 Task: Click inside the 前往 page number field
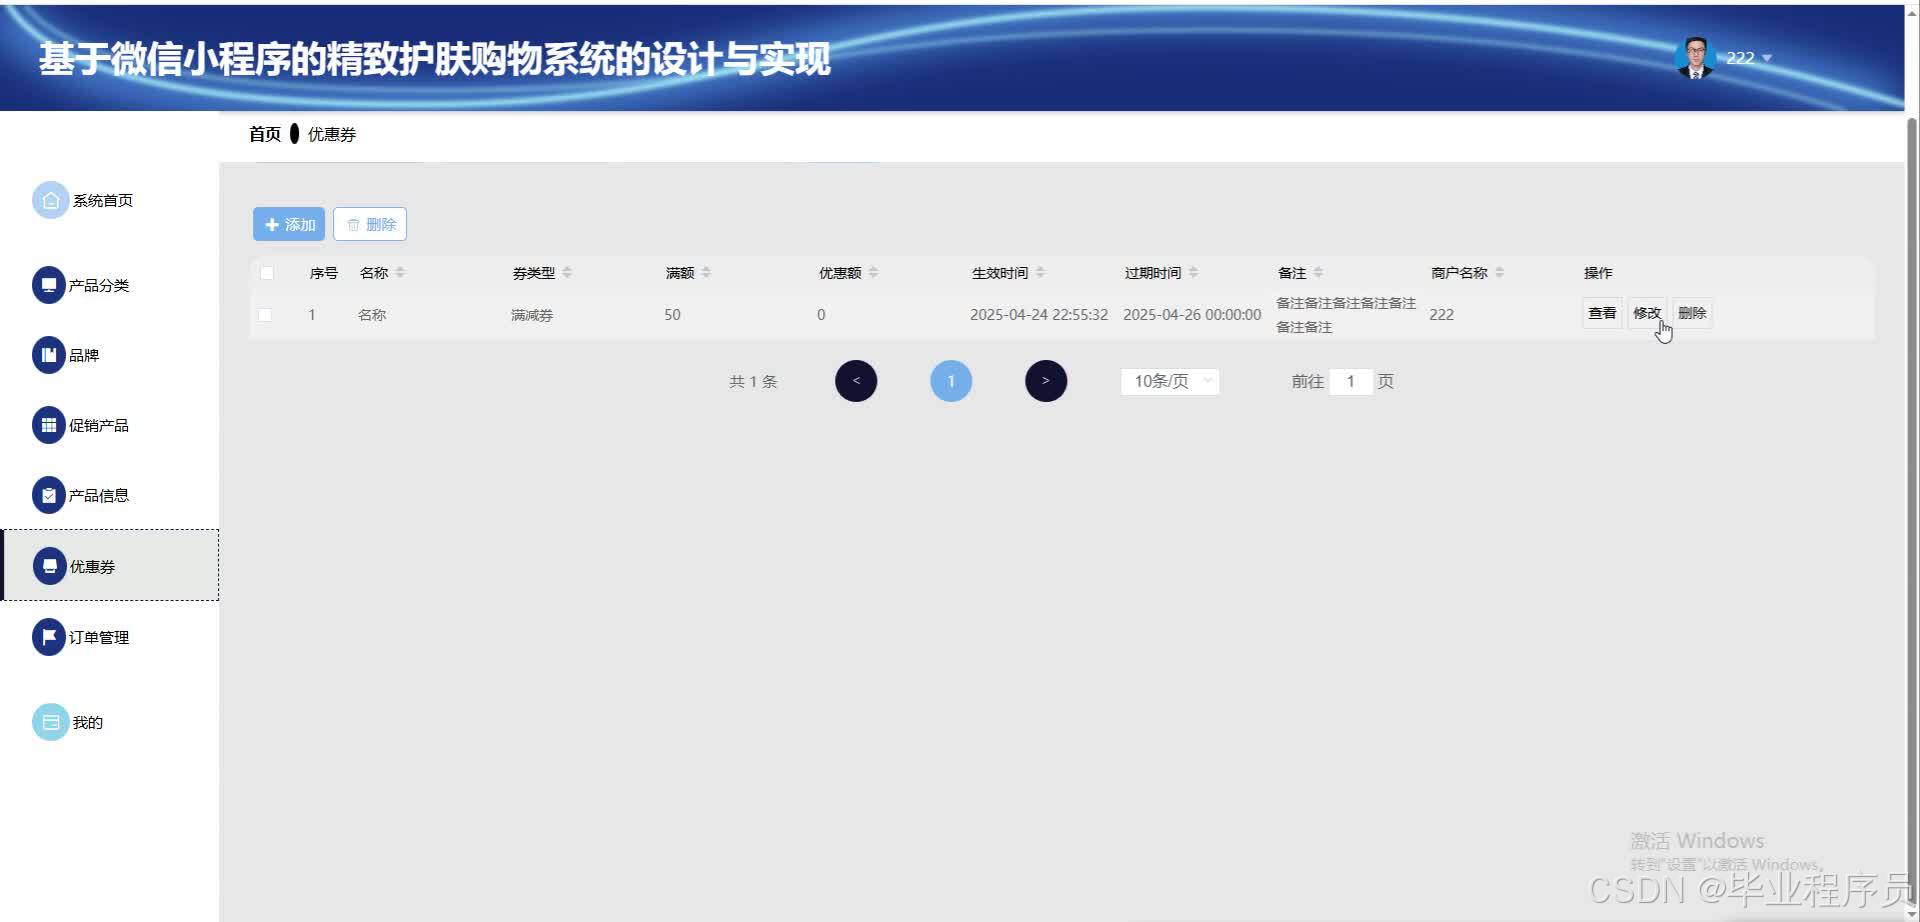[1351, 381]
